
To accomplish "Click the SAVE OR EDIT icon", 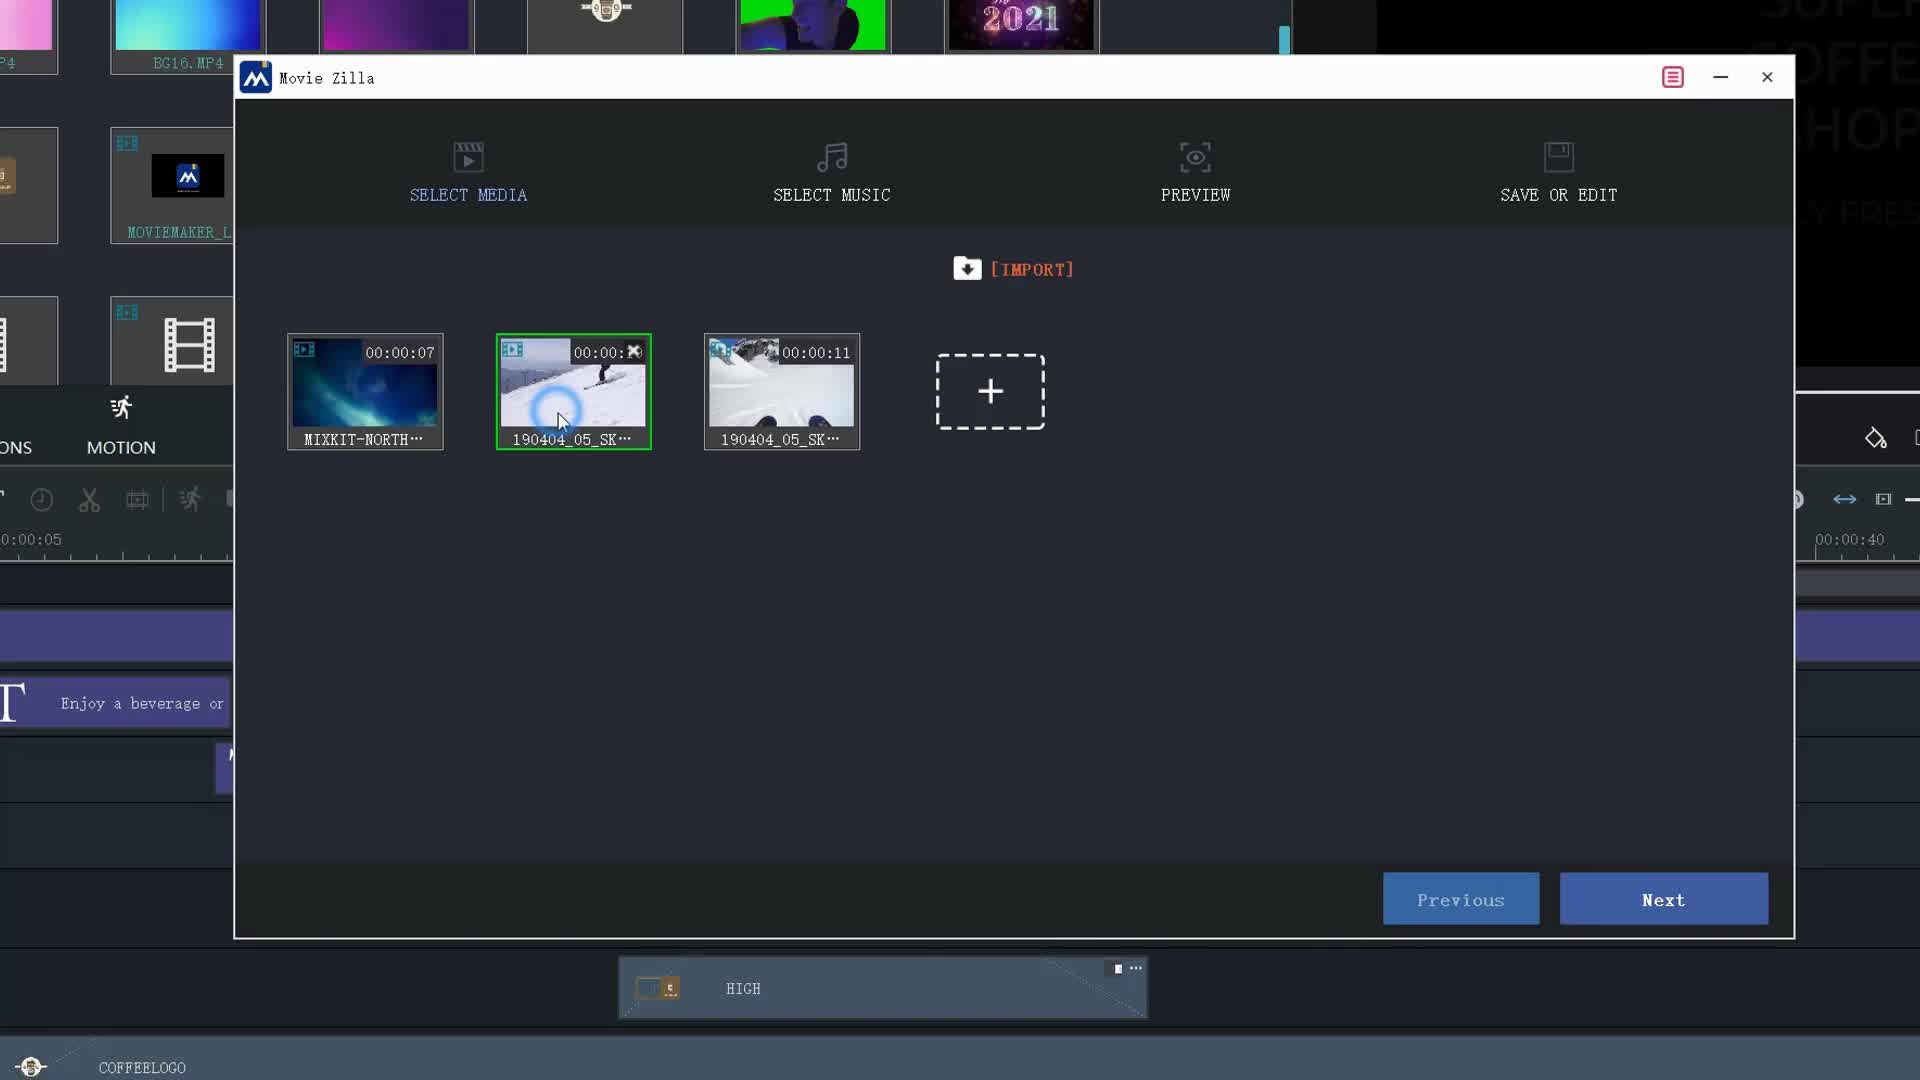I will [x=1557, y=157].
